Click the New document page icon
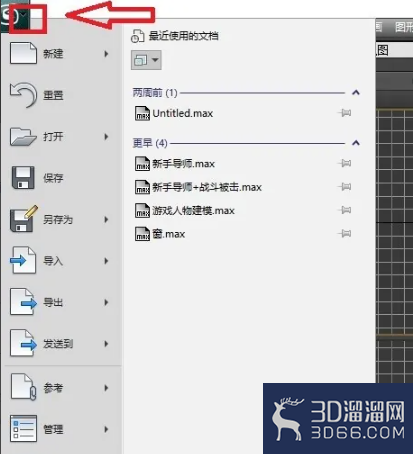This screenshot has width=413, height=454. tap(23, 53)
